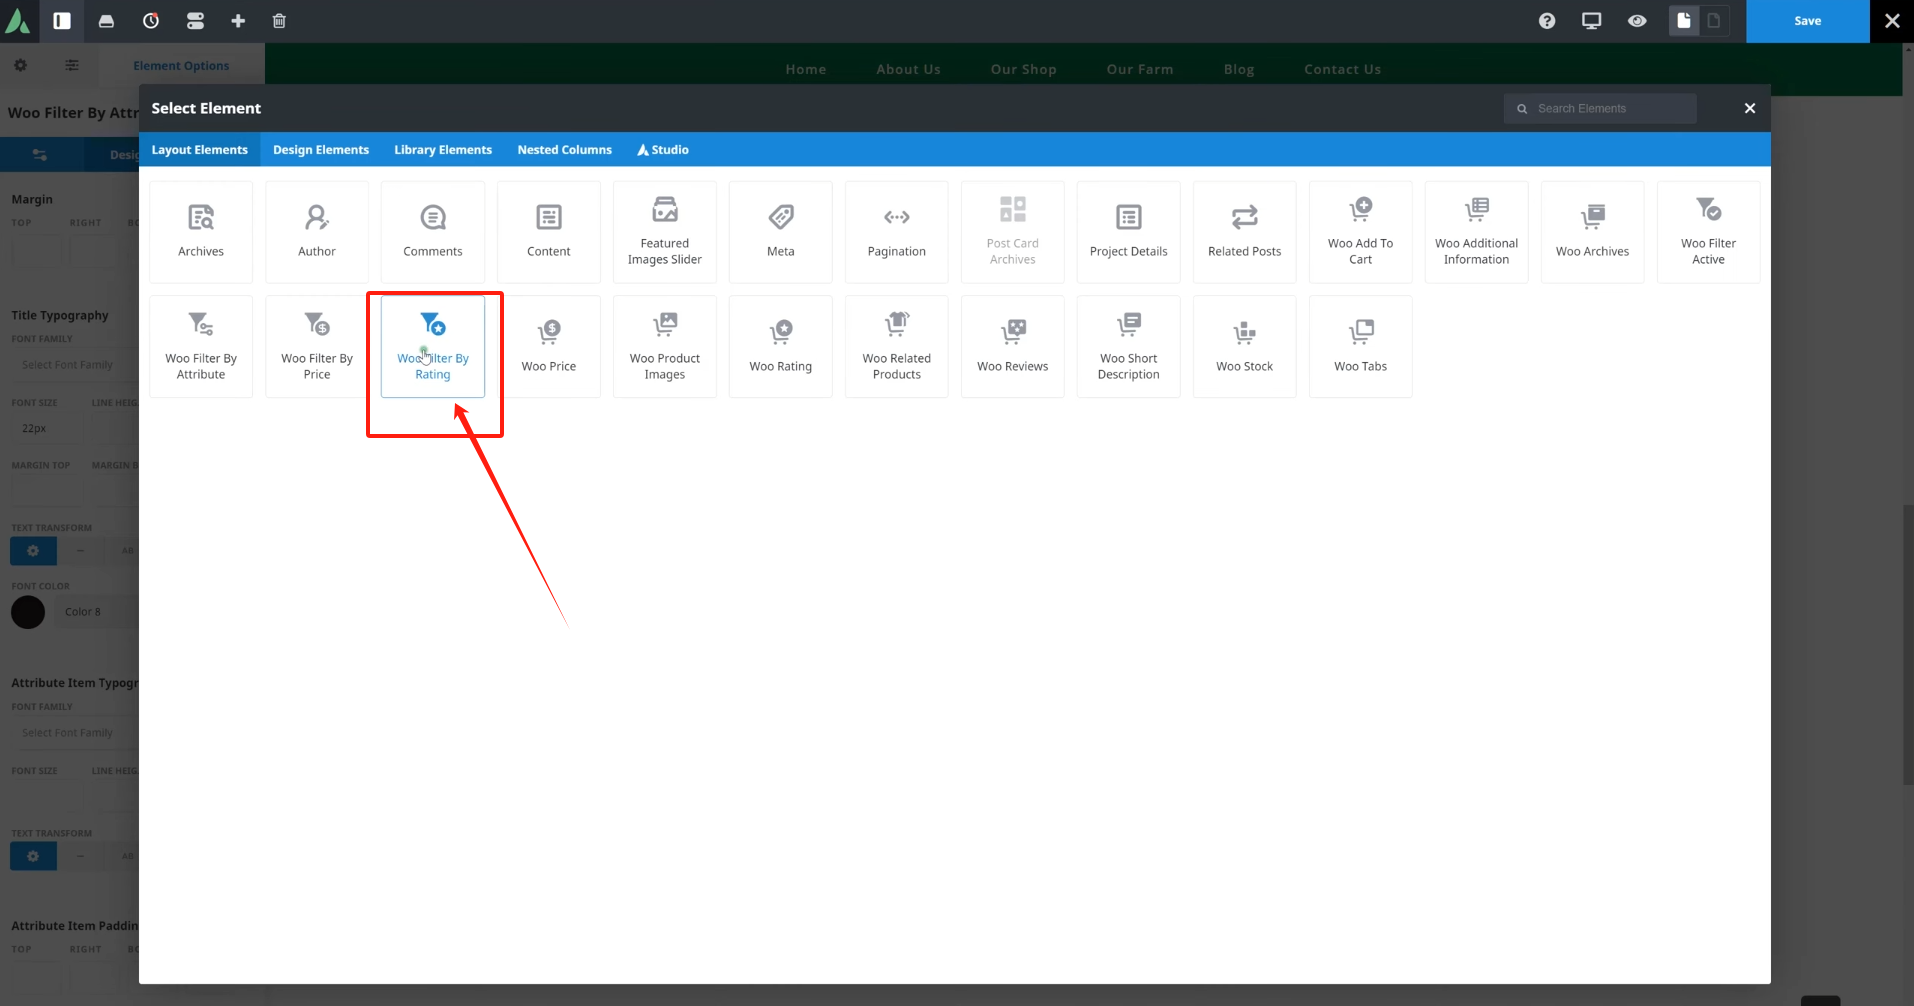This screenshot has width=1914, height=1006.
Task: Choose the Woo Stock element
Action: 1244,346
